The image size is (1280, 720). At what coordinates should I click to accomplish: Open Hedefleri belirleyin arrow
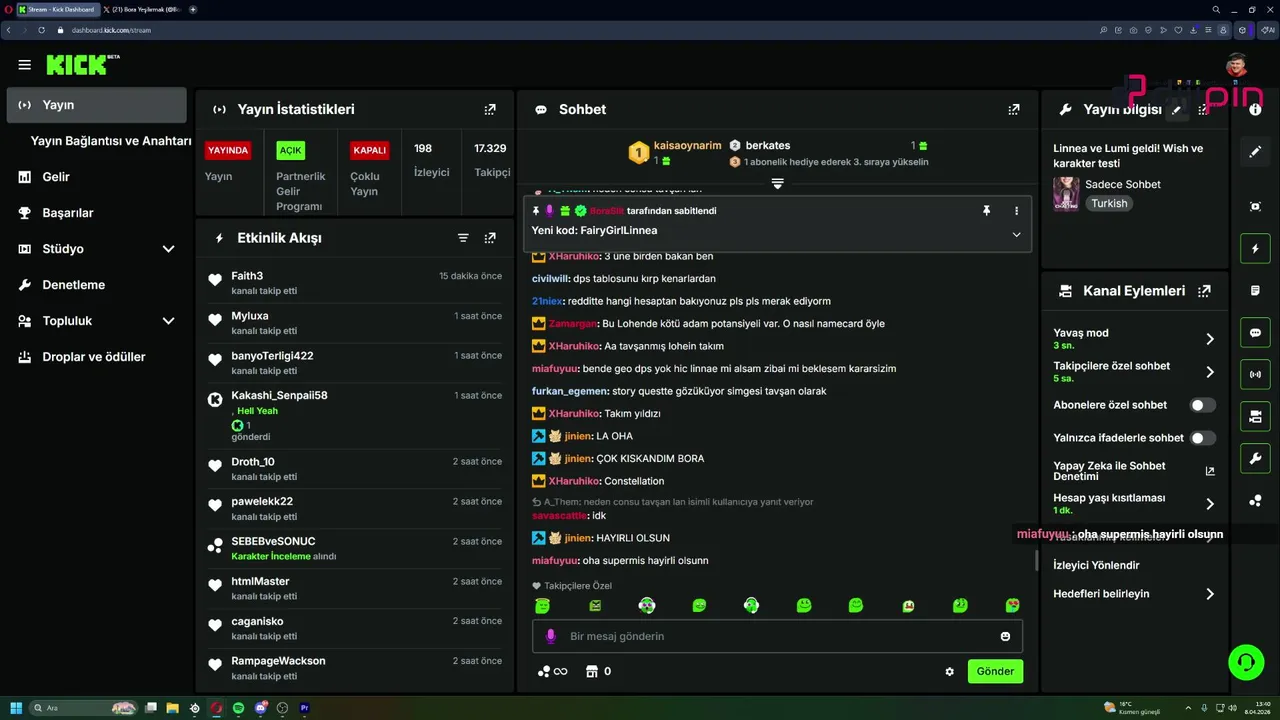point(1209,594)
